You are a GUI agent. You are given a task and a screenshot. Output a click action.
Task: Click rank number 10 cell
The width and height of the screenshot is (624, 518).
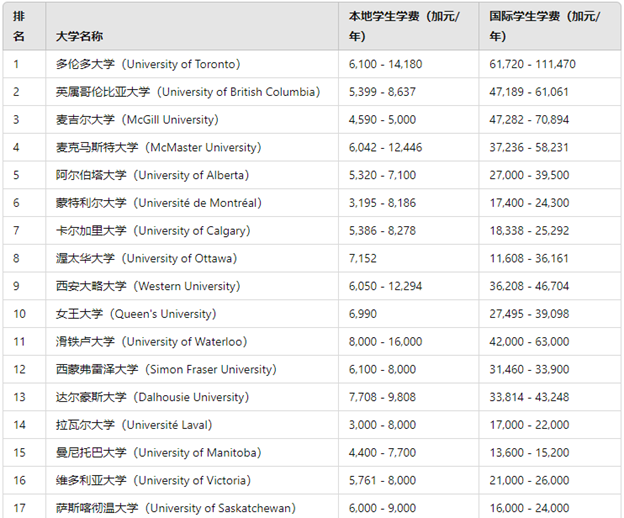tap(24, 314)
